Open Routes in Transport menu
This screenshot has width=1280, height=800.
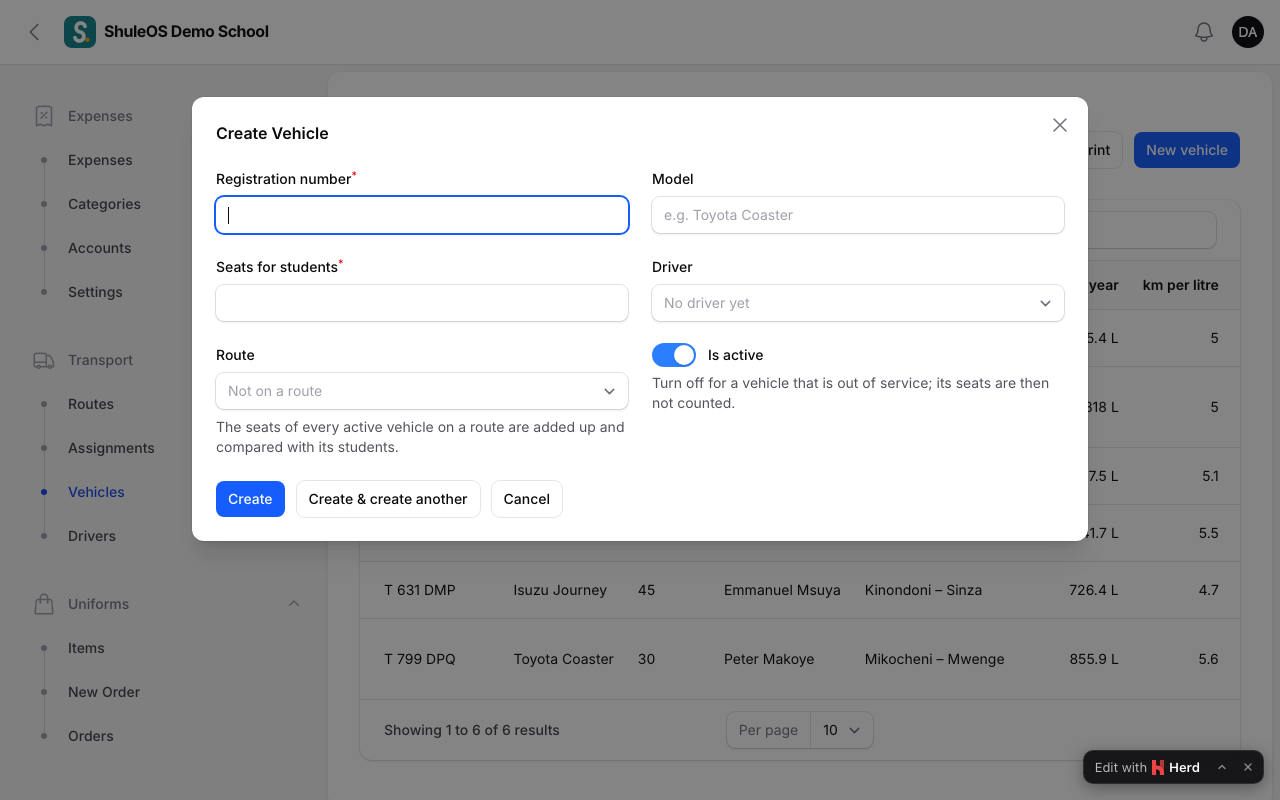[91, 404]
